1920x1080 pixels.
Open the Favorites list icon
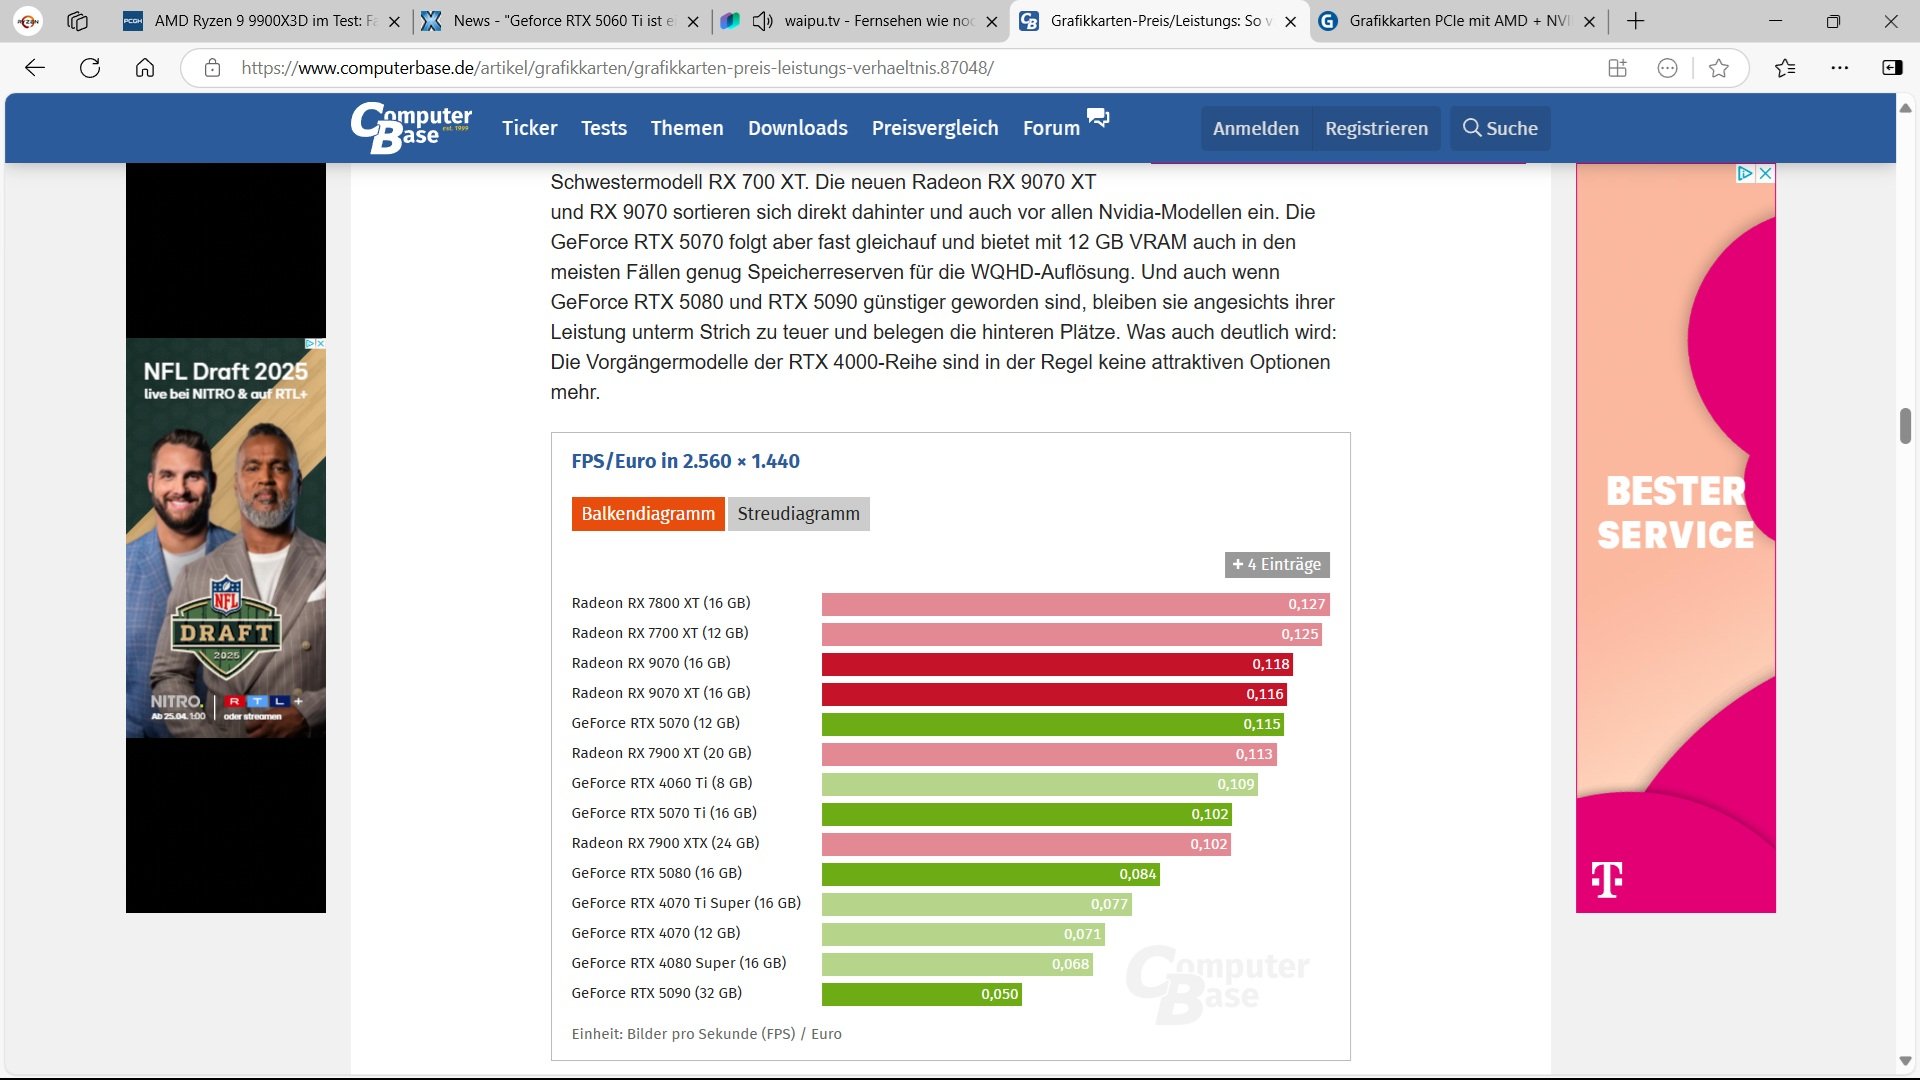pos(1785,68)
